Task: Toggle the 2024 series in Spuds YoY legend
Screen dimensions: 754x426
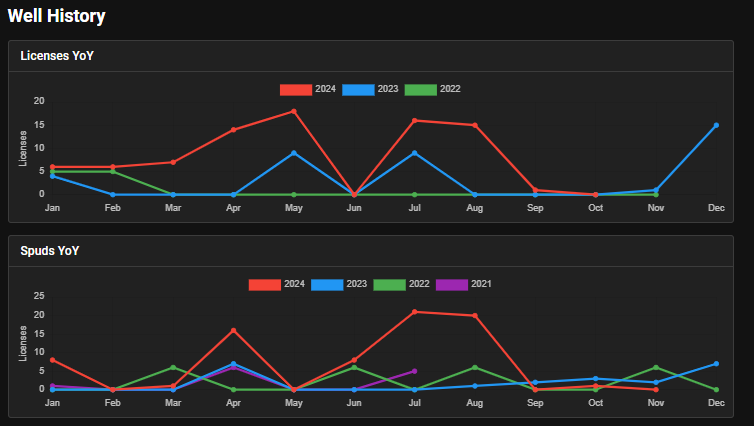Action: (265, 284)
